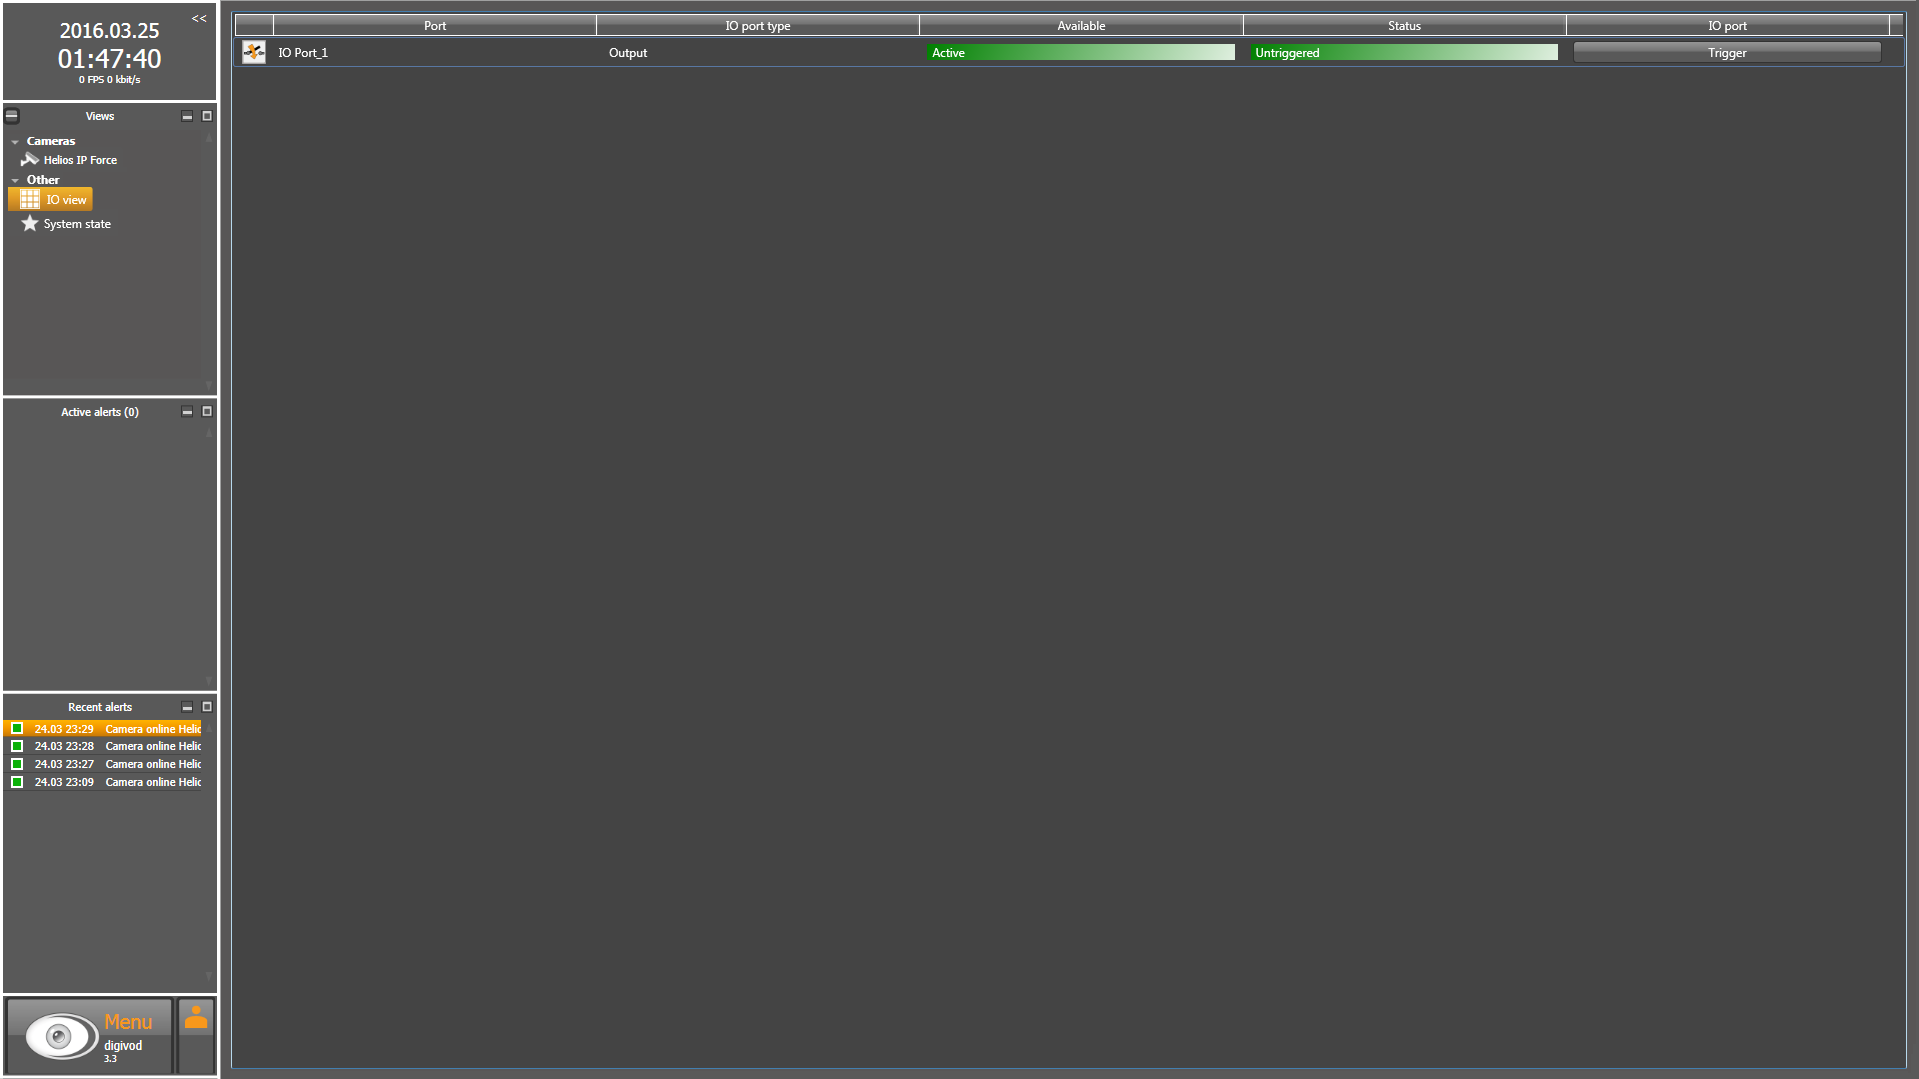Click the Helios IP Force camera icon

[30, 160]
